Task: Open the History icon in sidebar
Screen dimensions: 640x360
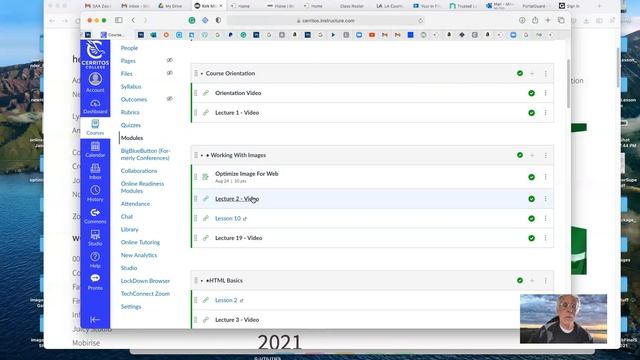Action: (95, 193)
